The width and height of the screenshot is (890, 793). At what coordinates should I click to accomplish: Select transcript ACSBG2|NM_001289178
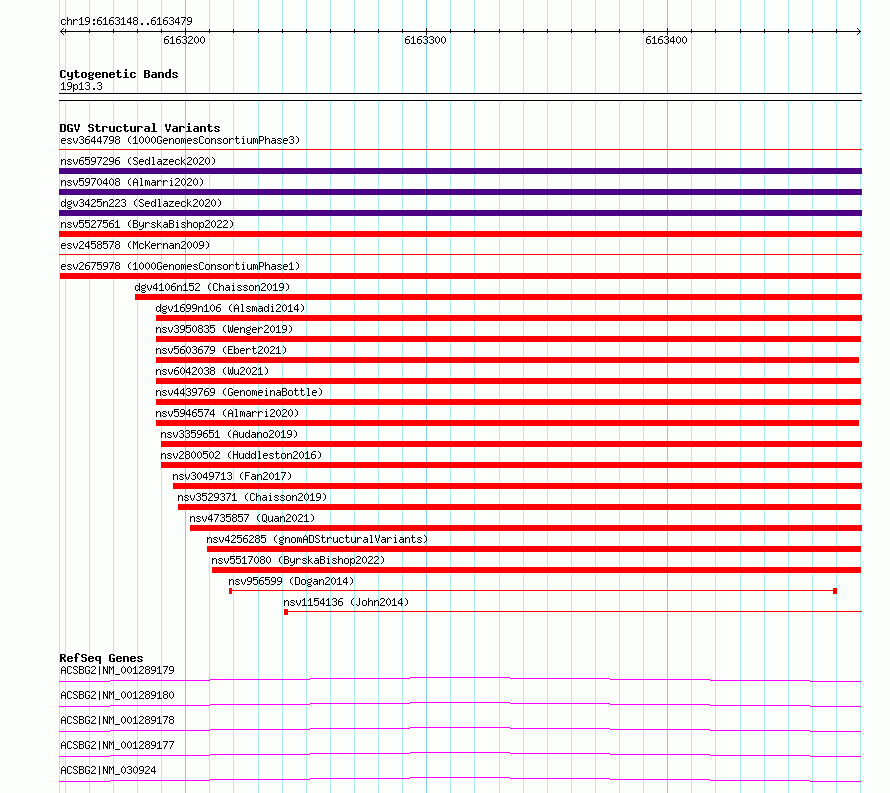tap(117, 720)
